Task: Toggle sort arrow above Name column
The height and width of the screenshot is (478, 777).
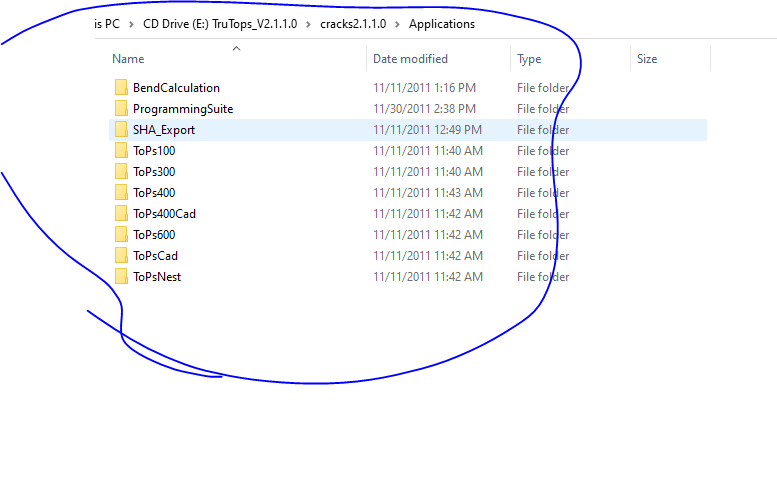Action: point(236,49)
